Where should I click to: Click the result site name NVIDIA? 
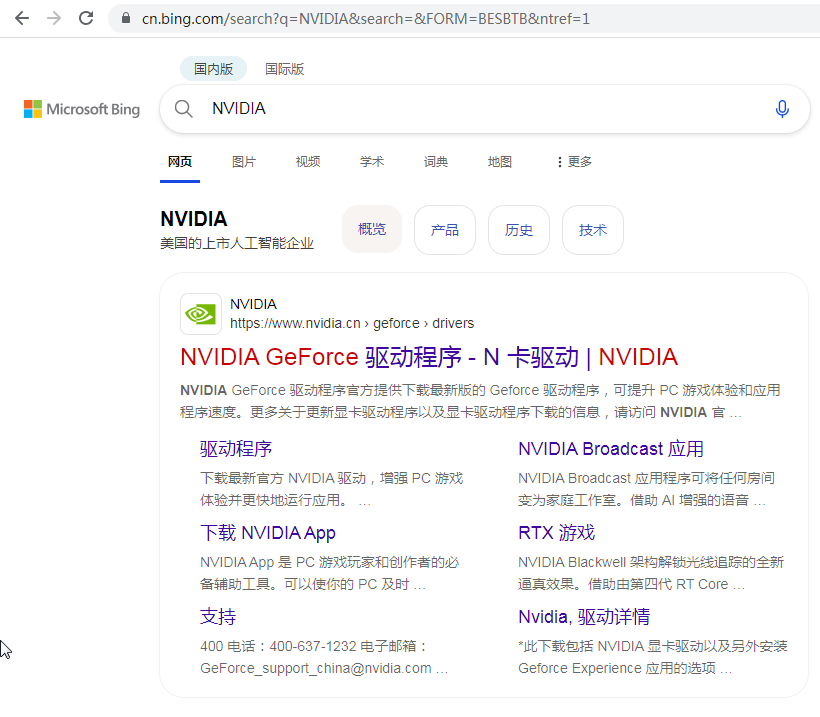point(253,304)
